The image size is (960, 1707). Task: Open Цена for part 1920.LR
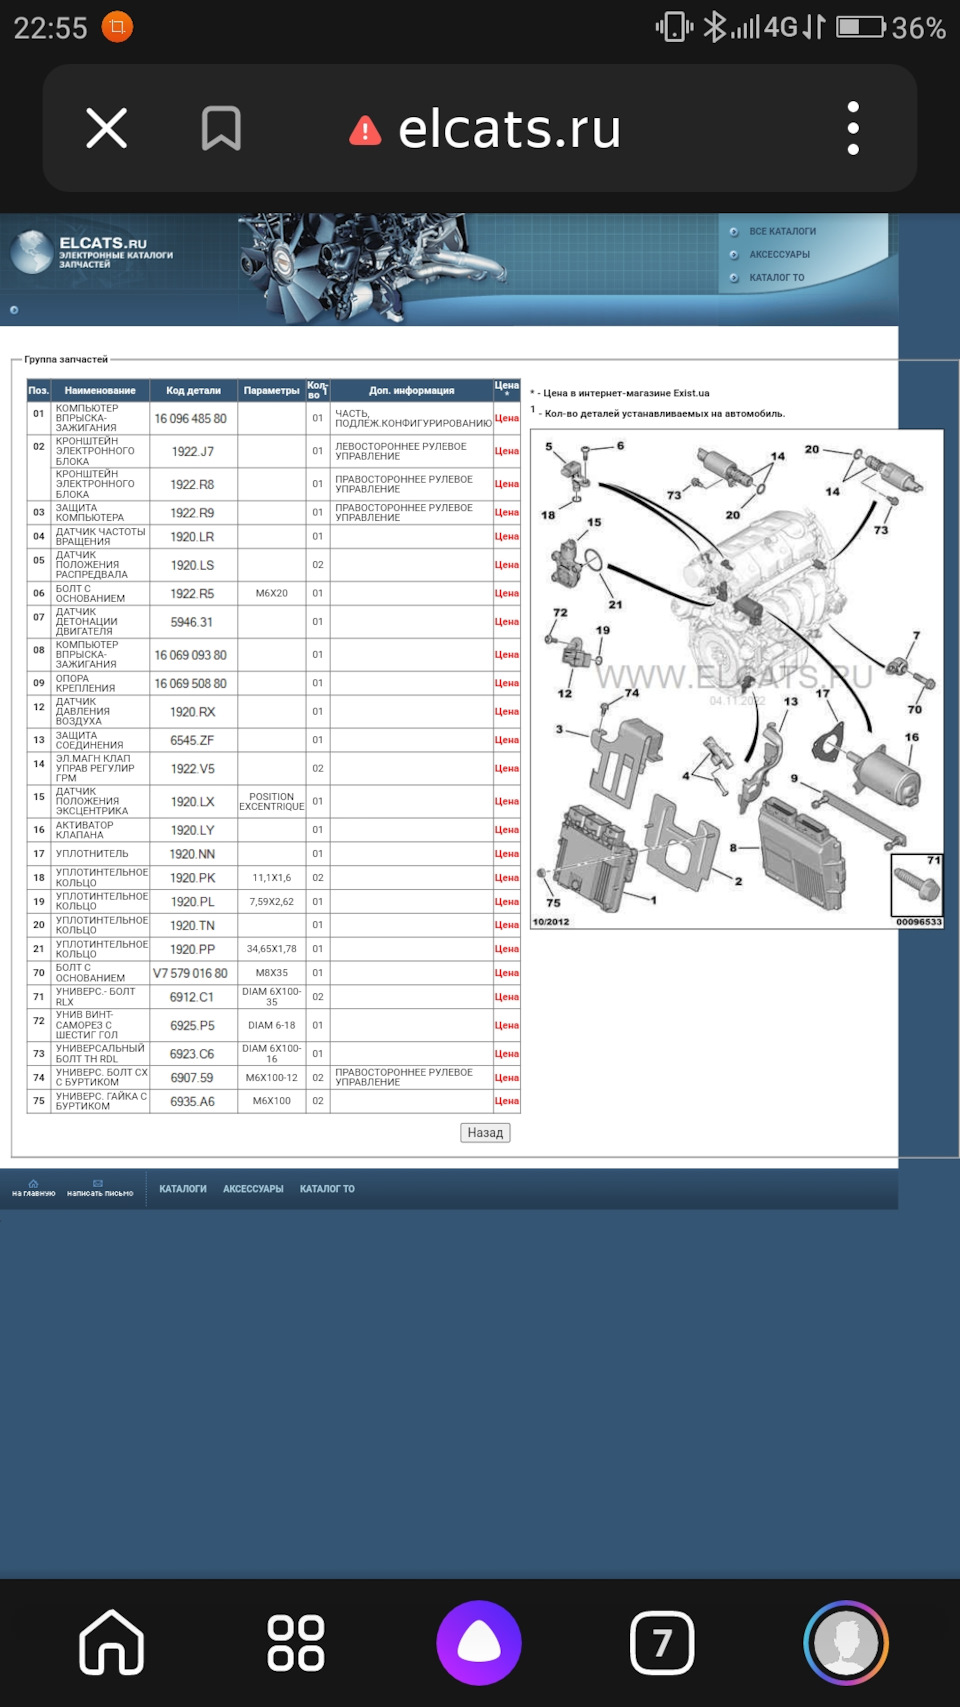[507, 537]
